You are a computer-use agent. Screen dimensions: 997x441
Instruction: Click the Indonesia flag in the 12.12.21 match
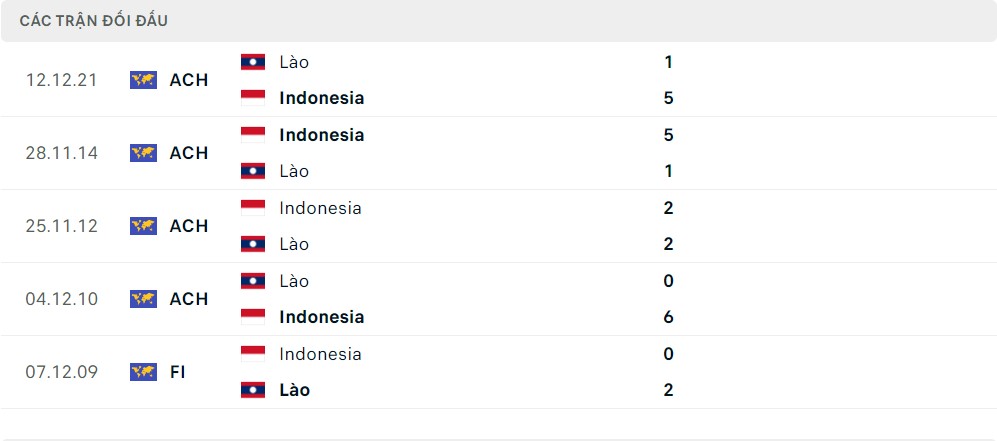(253, 98)
